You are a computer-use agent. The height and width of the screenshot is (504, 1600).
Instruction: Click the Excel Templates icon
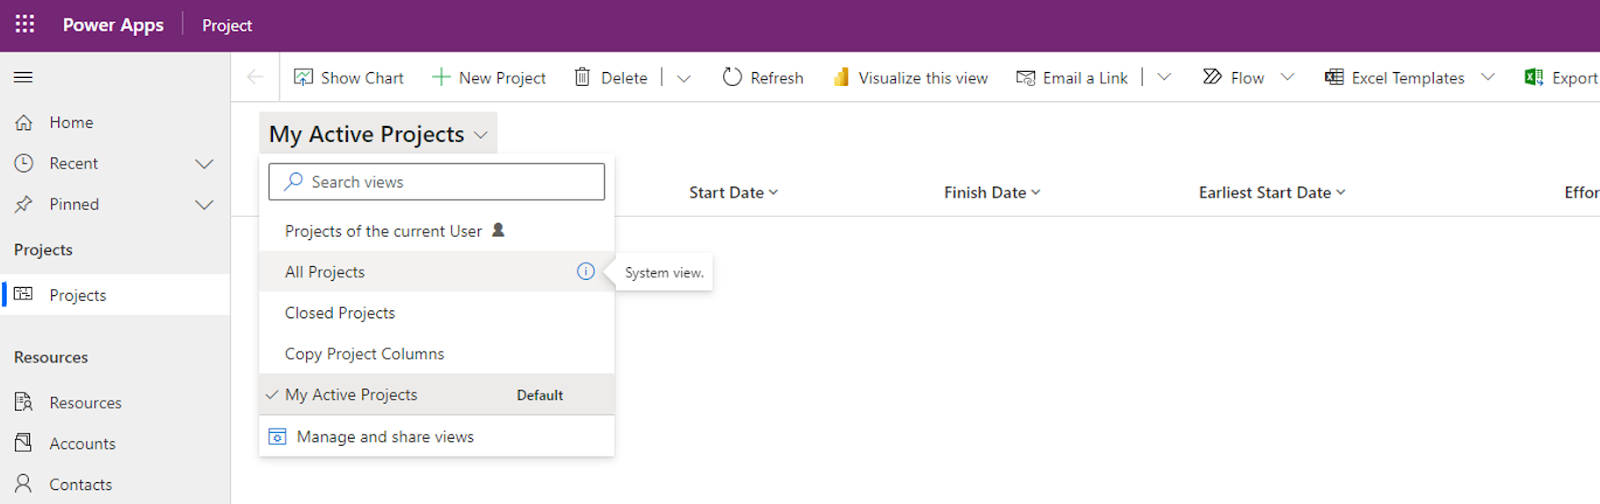[x=1334, y=77]
